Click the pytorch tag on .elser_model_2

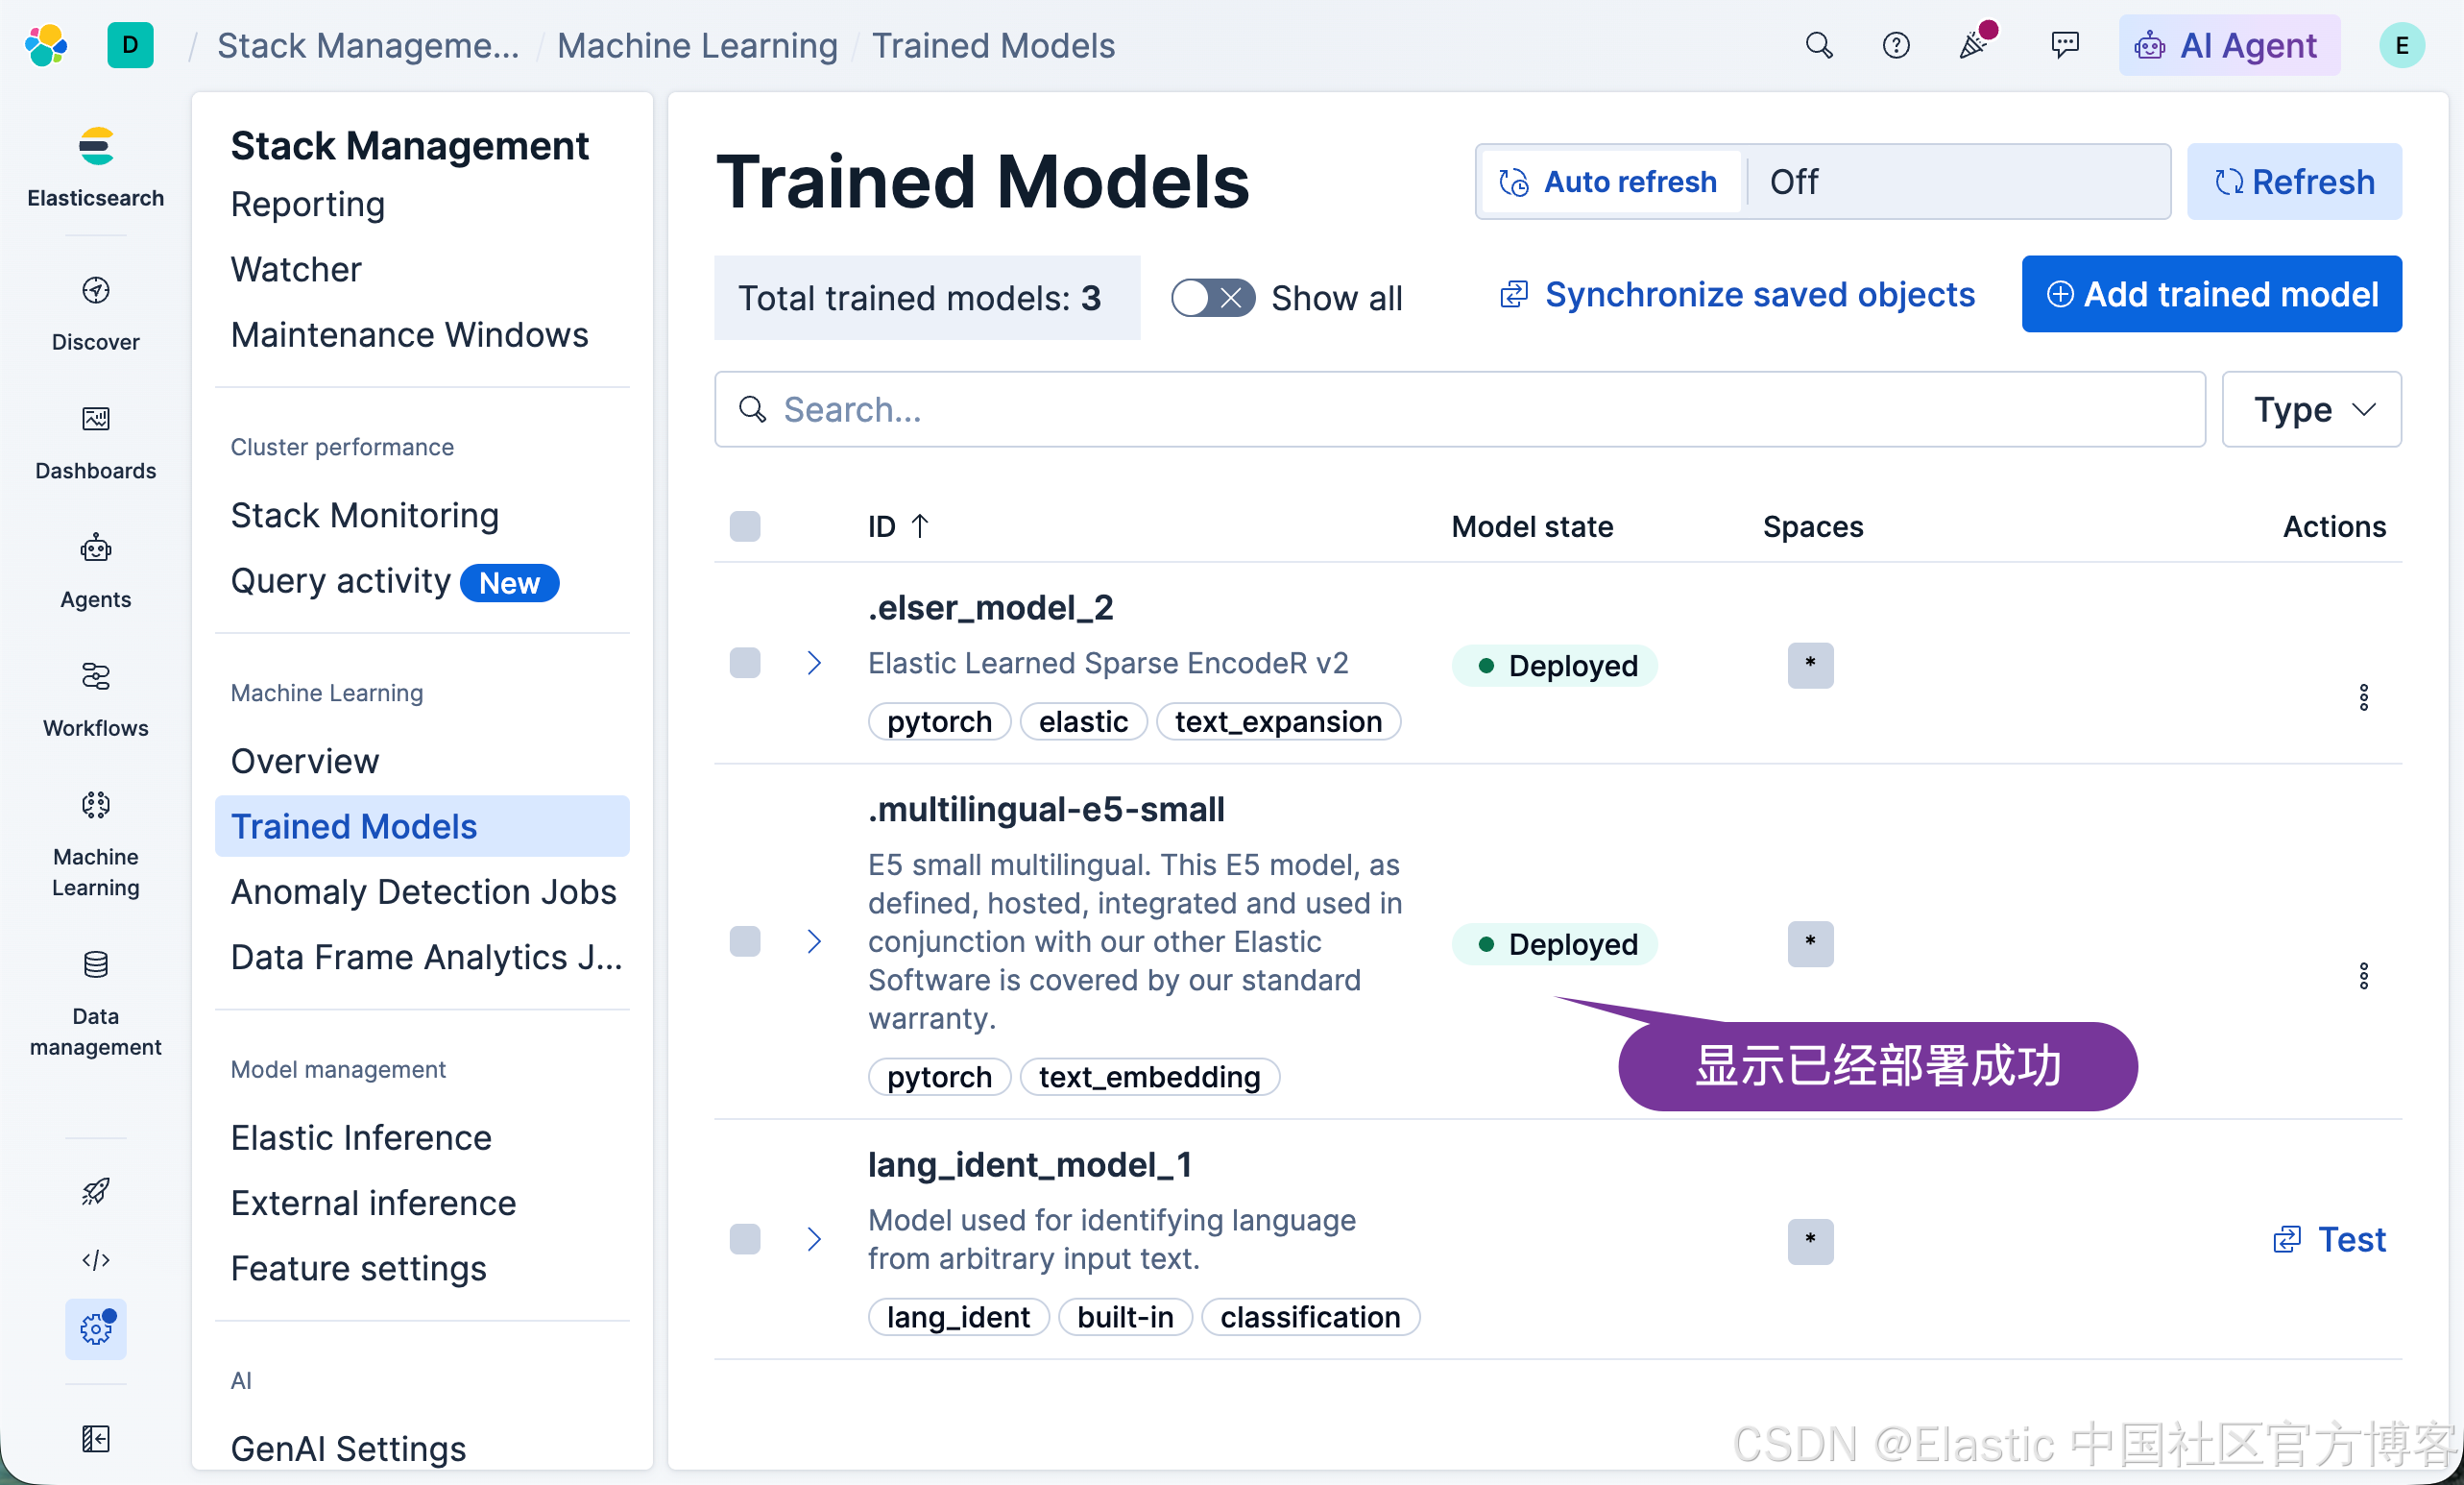point(939,721)
